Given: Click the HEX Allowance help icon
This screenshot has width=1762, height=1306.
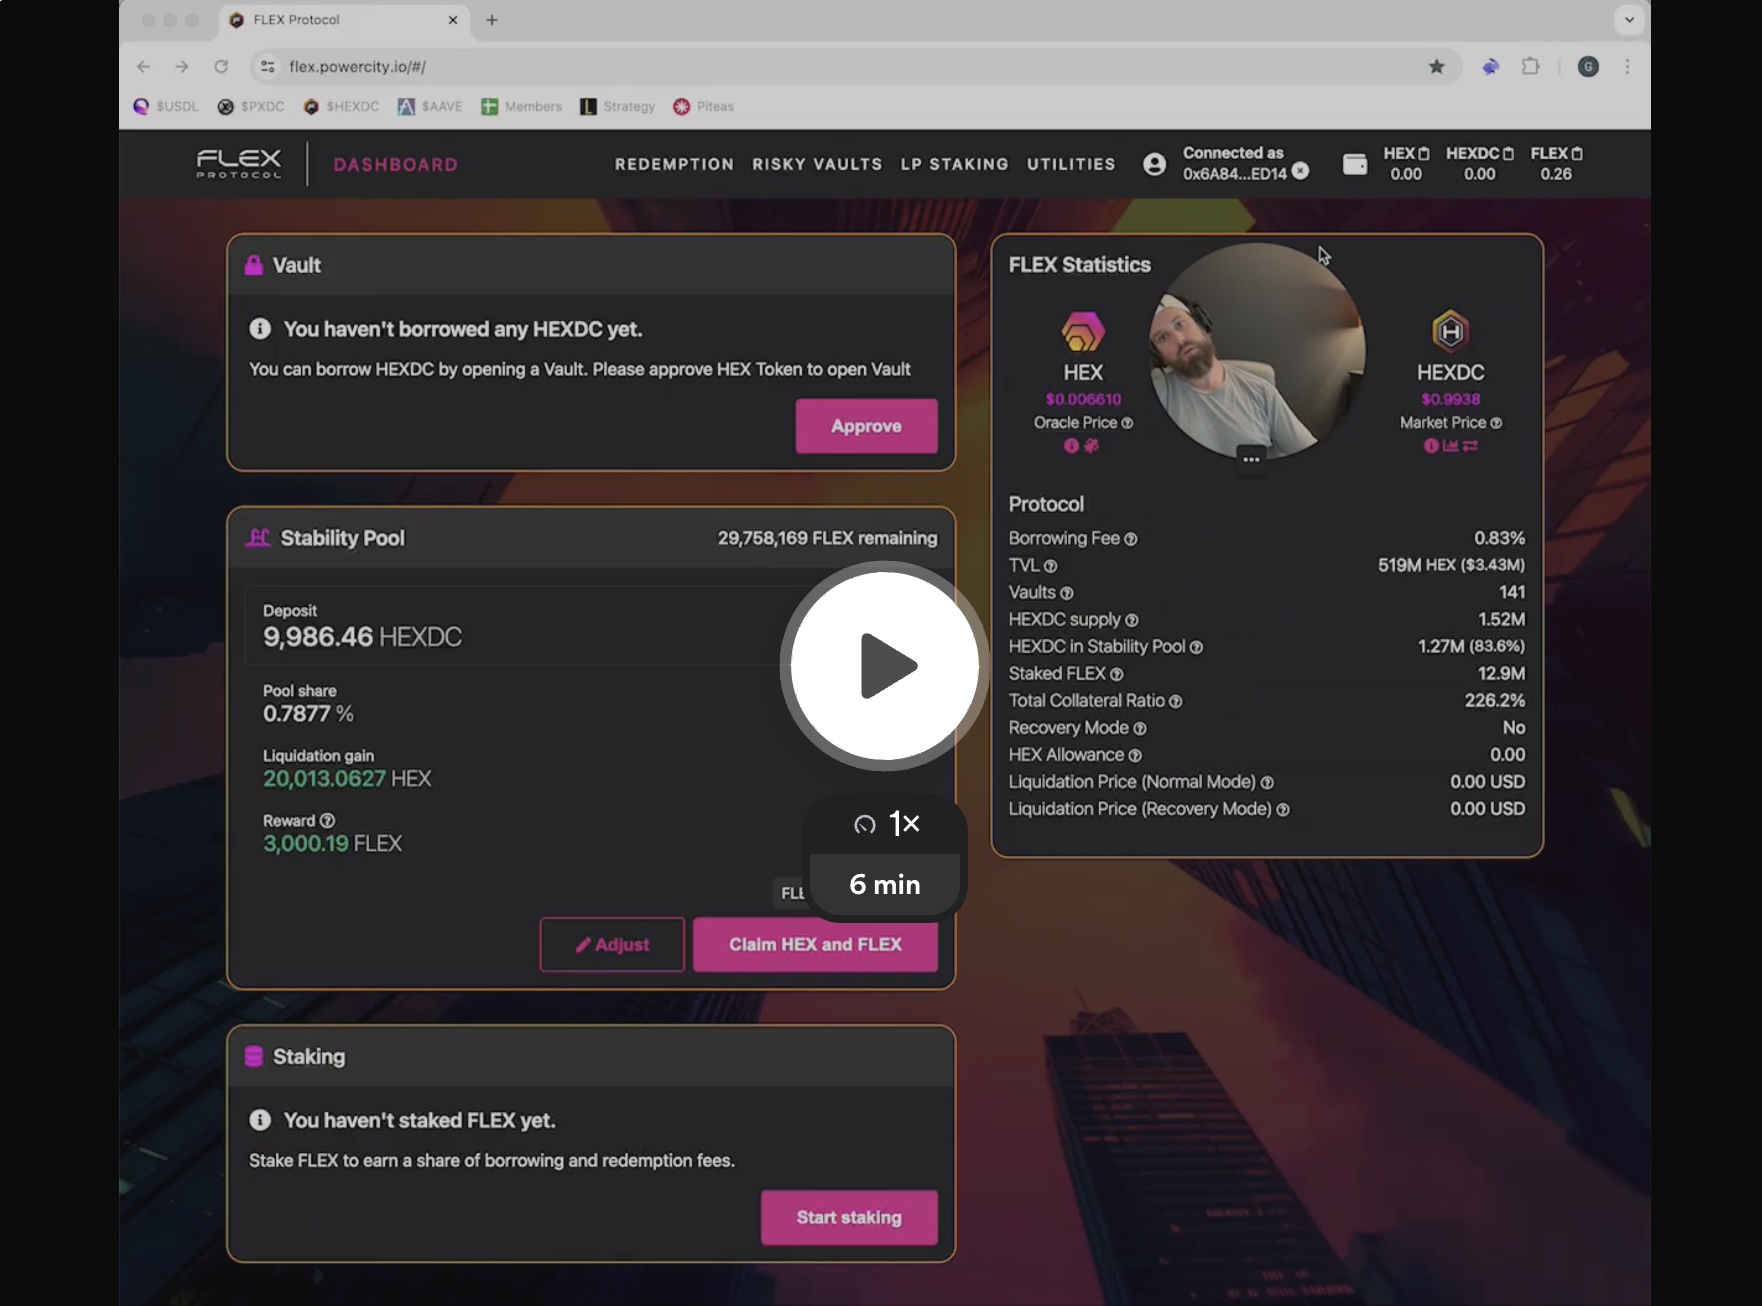Looking at the screenshot, I should point(1135,755).
